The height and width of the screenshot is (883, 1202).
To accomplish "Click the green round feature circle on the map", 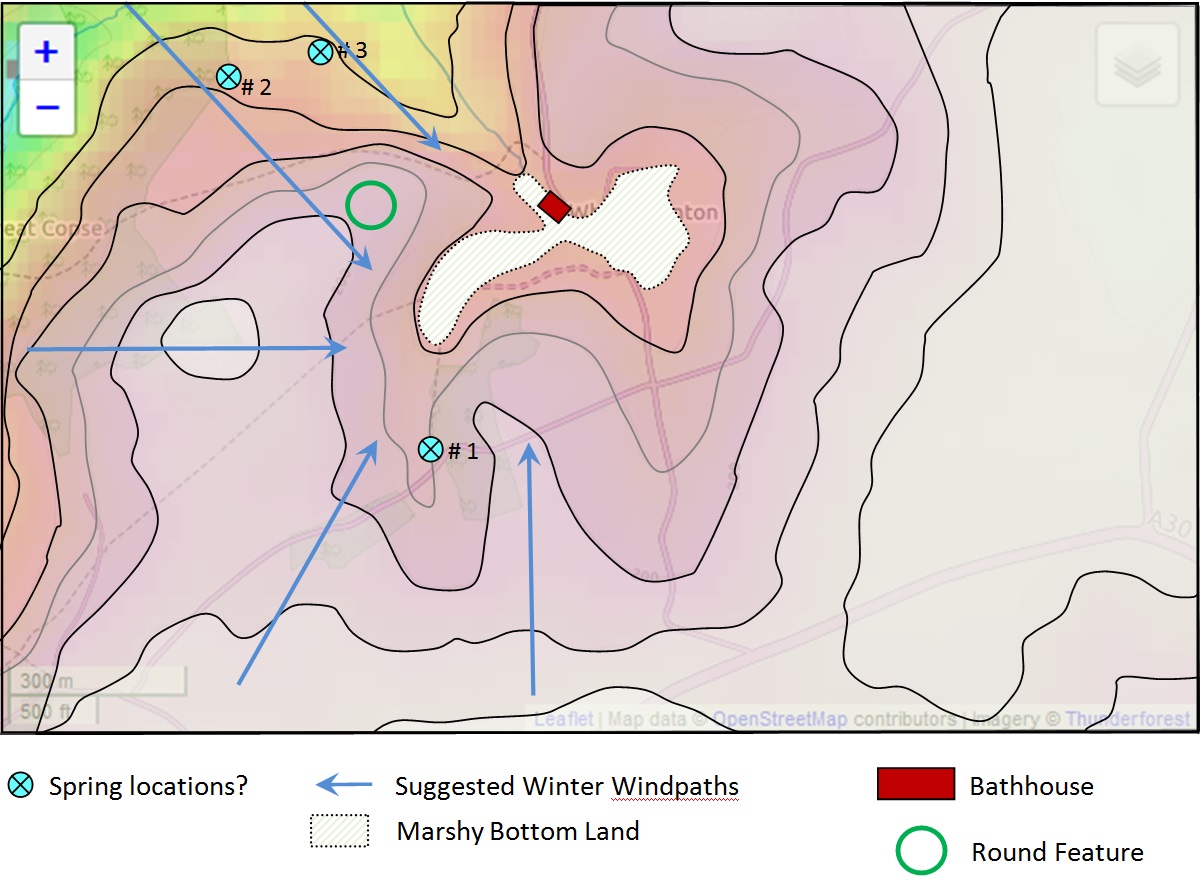I will [x=371, y=205].
